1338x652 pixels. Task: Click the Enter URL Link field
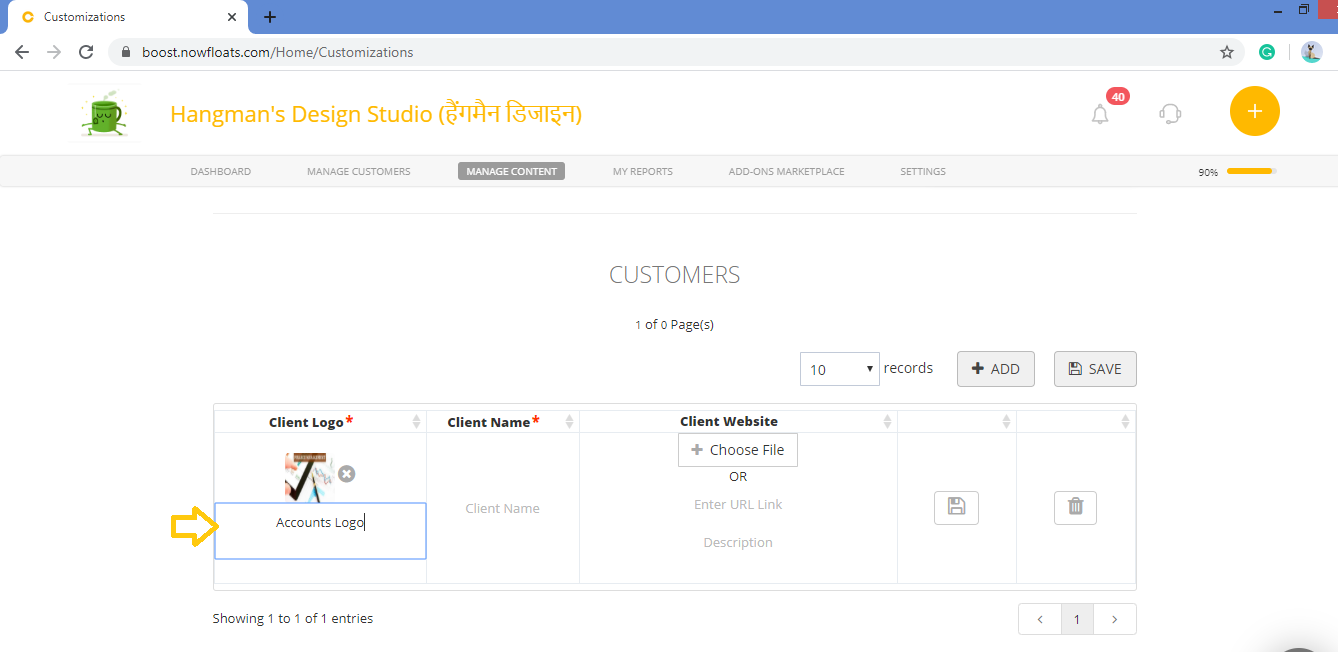tap(738, 504)
